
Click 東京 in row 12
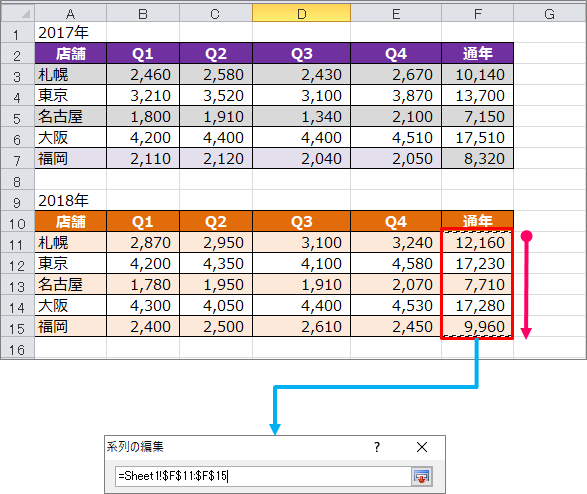70,263
